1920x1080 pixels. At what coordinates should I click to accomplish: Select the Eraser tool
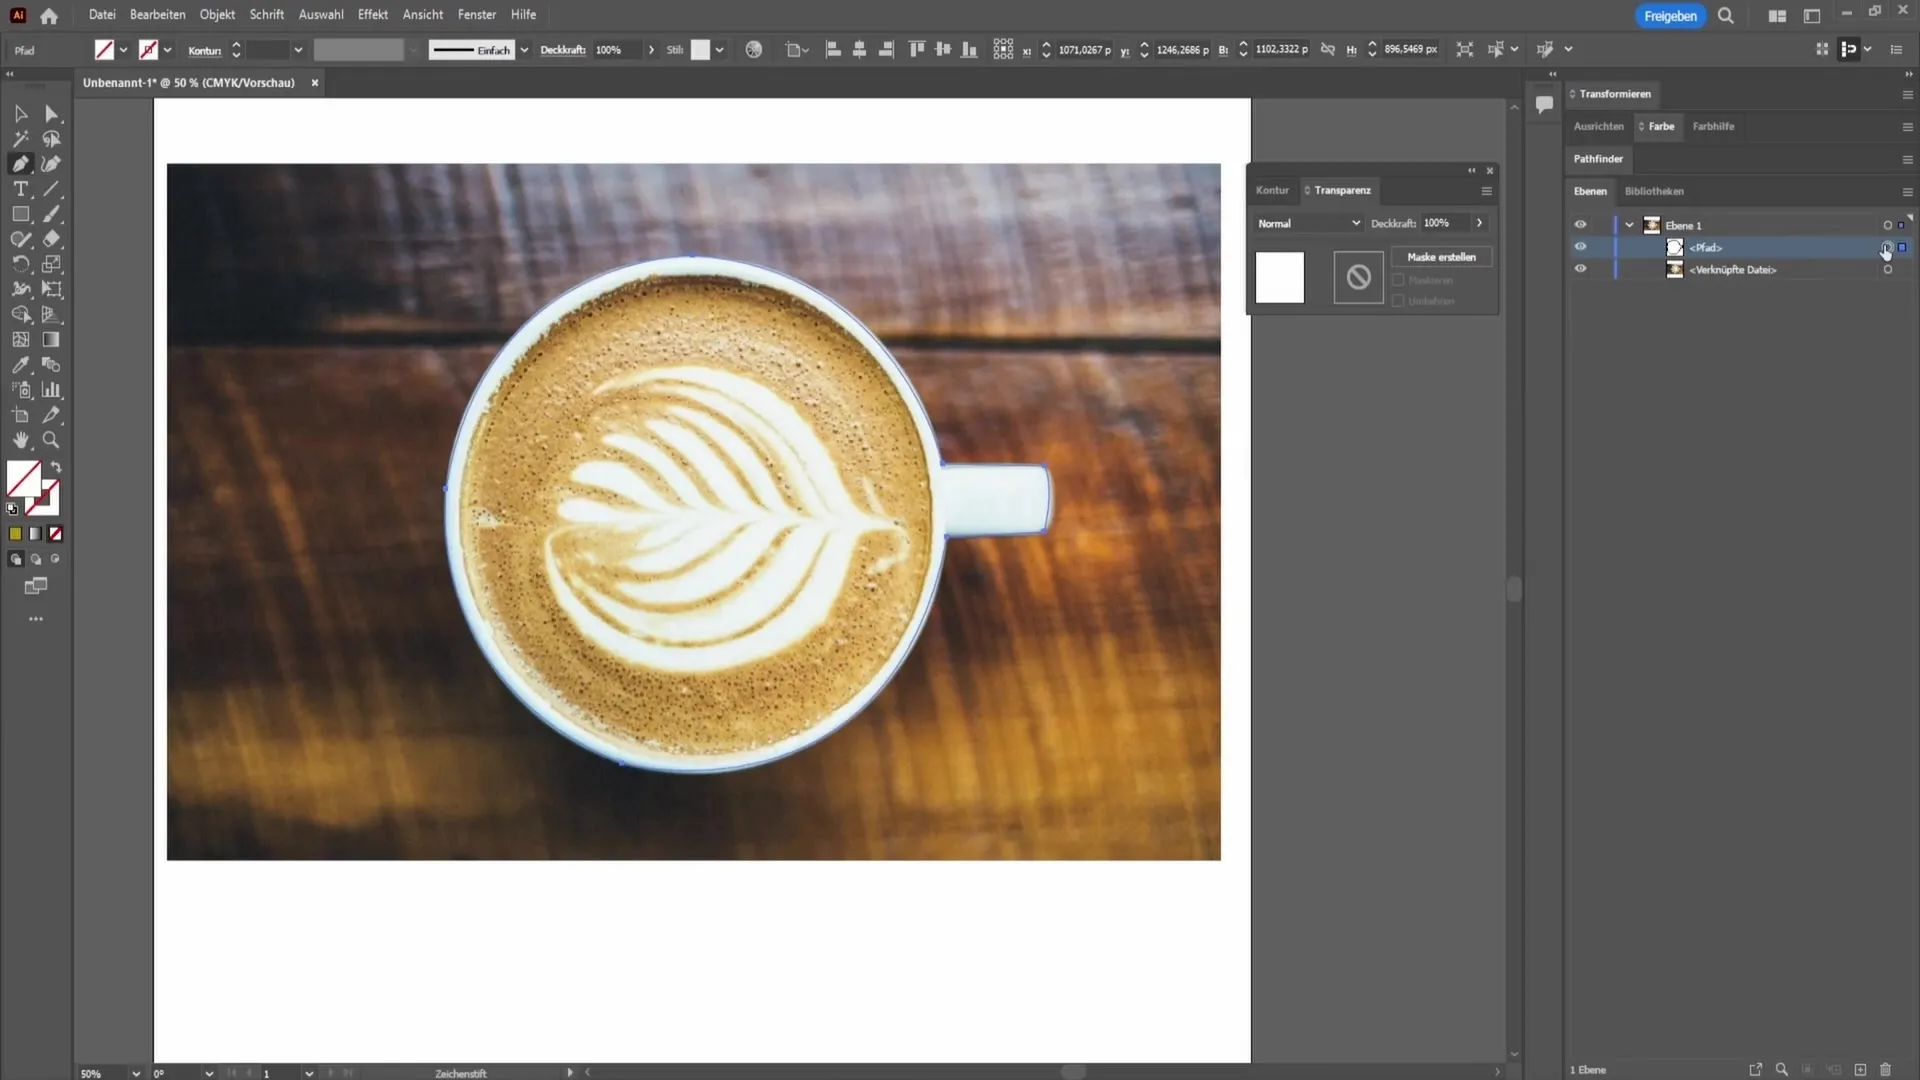click(x=52, y=239)
